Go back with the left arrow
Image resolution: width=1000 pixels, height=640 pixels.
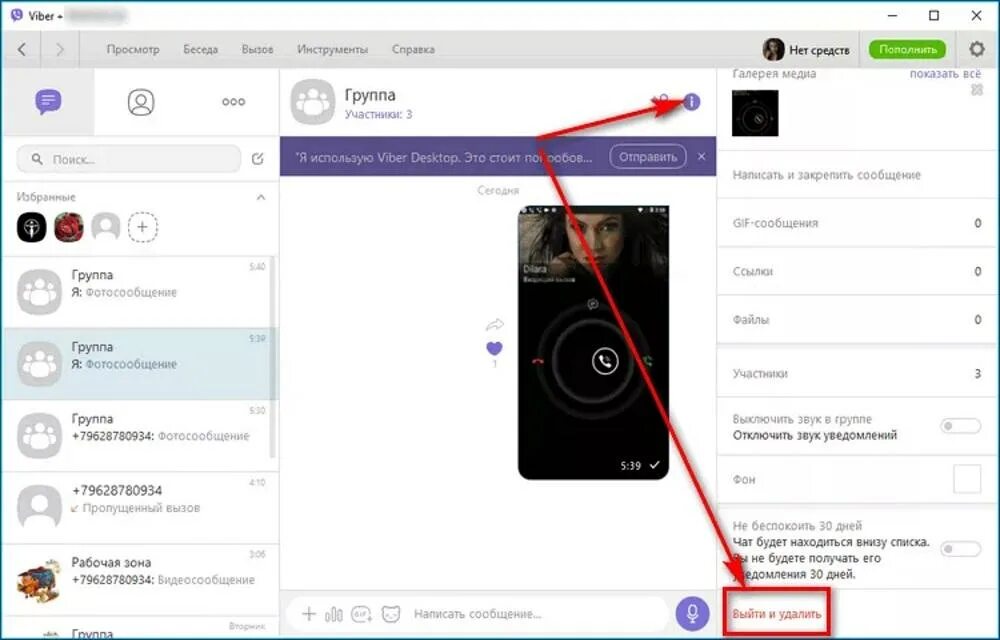(22, 49)
